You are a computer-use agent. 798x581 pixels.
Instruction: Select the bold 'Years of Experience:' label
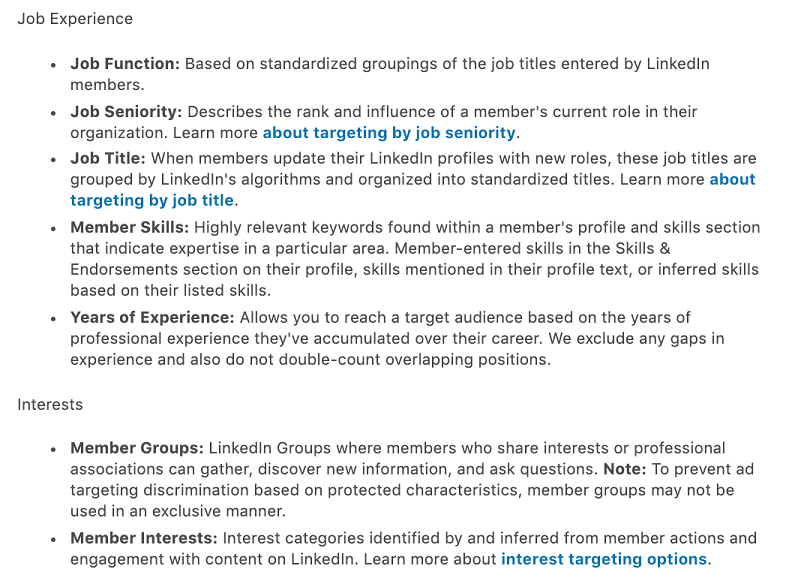pyautogui.click(x=152, y=317)
